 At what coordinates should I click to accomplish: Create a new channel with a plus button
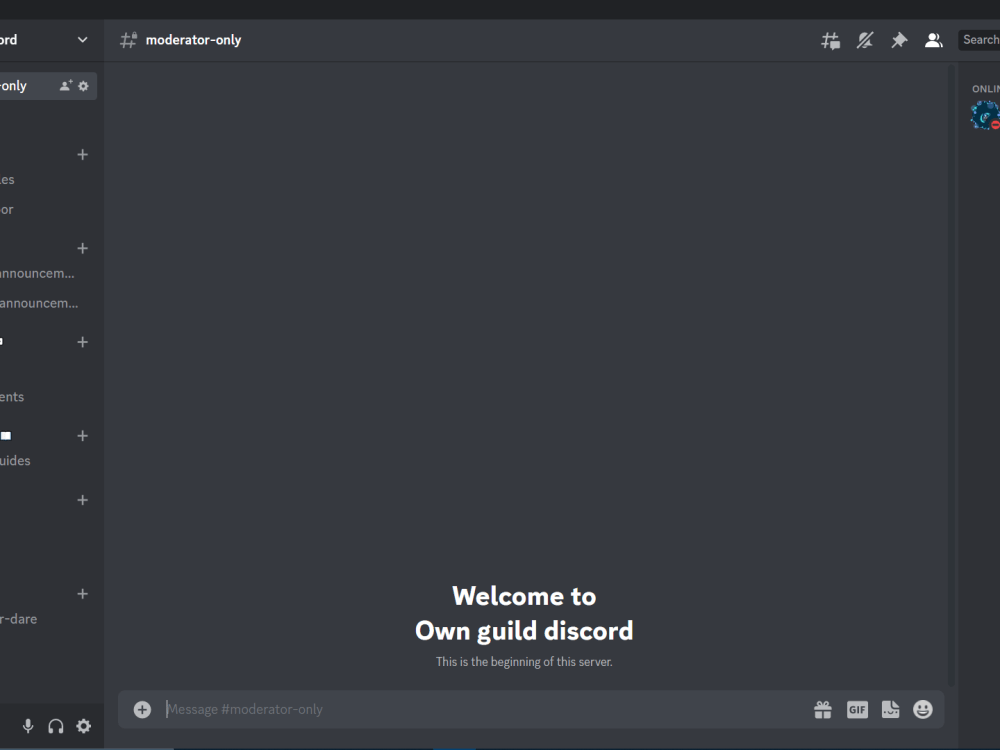point(82,155)
